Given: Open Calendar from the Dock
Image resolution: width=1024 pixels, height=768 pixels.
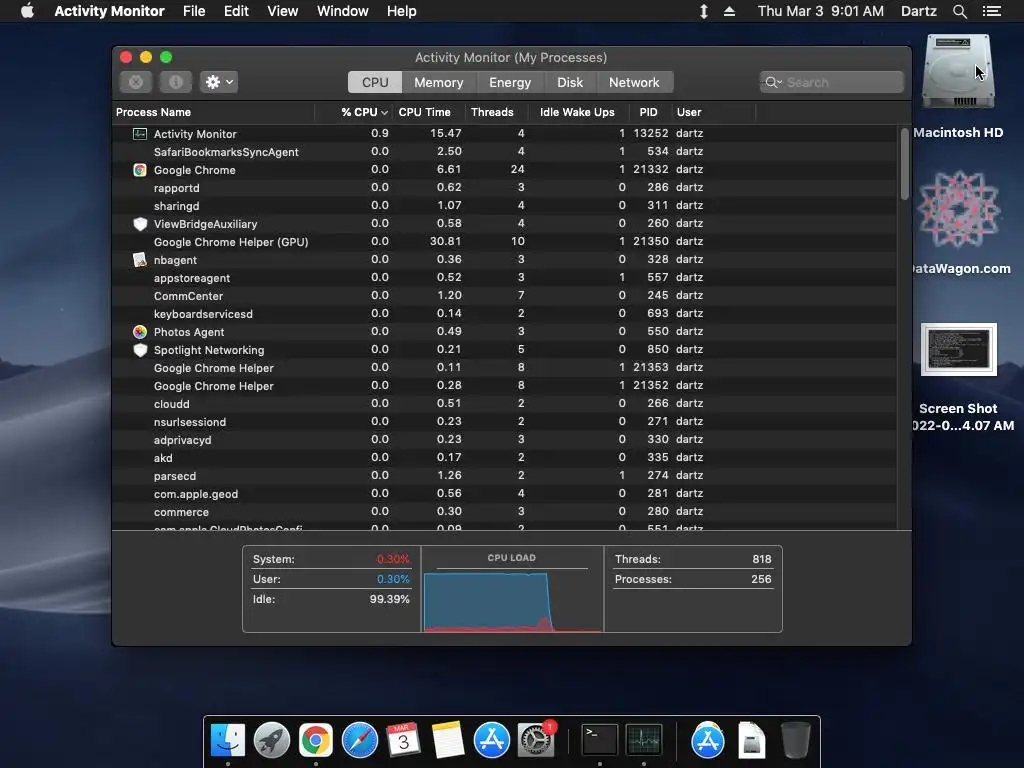Looking at the screenshot, I should (x=404, y=740).
